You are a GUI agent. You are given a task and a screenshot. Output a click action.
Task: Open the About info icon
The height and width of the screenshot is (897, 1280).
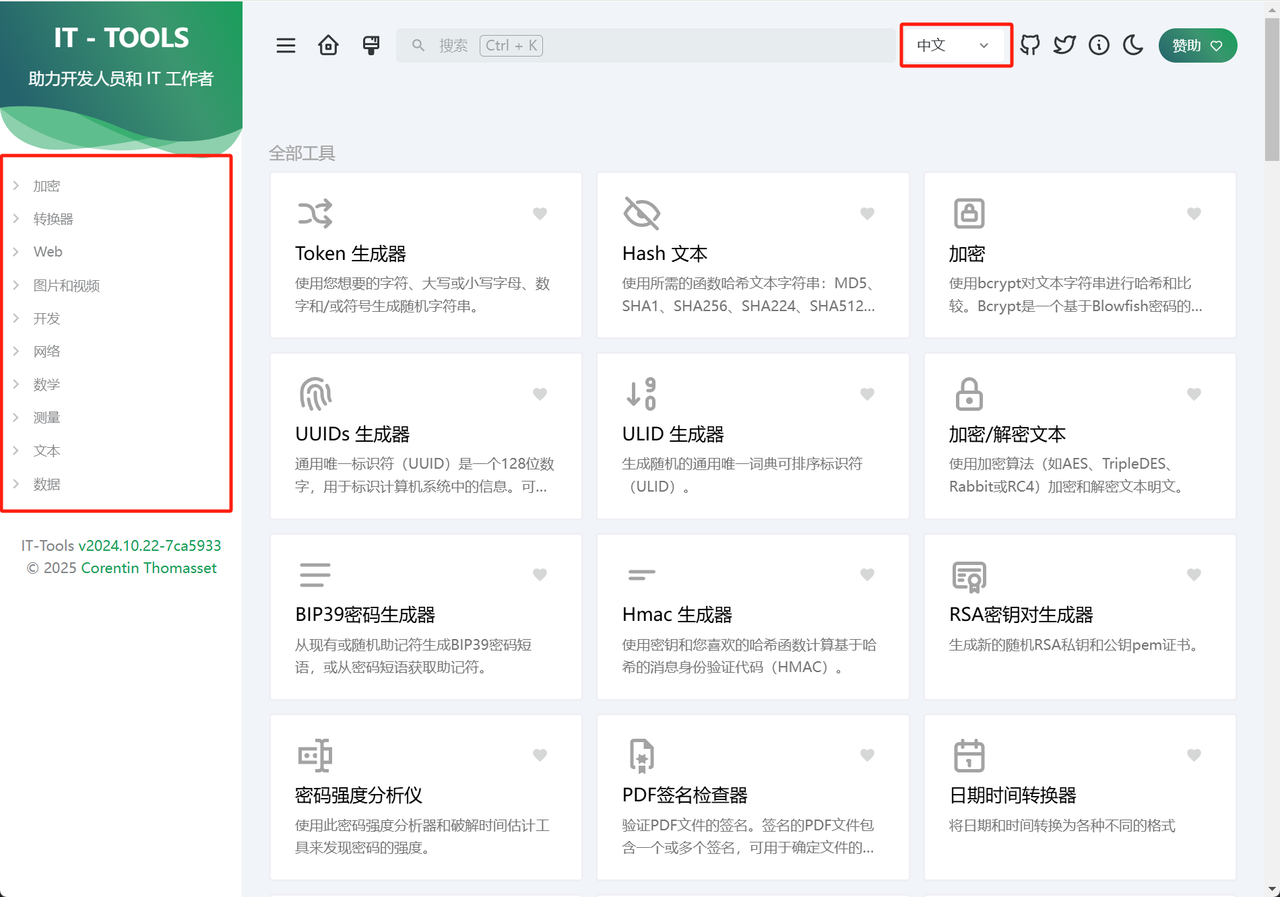(1099, 45)
